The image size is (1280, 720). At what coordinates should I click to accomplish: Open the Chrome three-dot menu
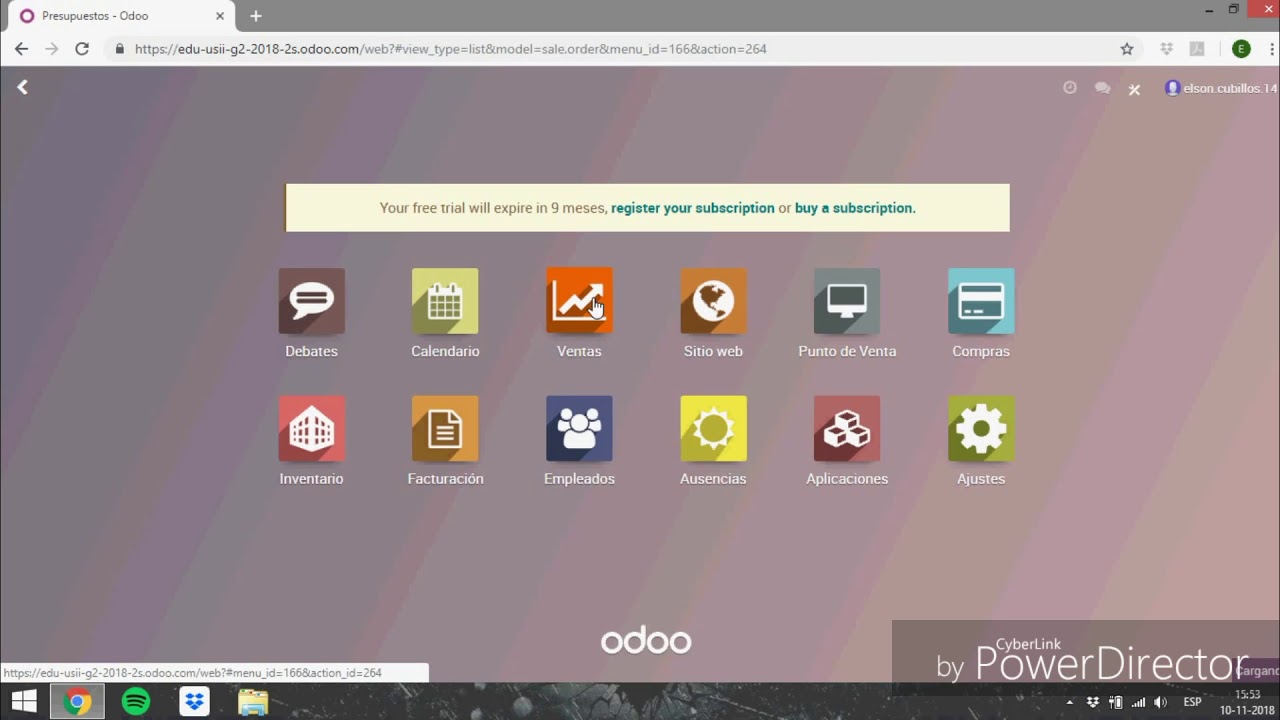click(x=1271, y=49)
